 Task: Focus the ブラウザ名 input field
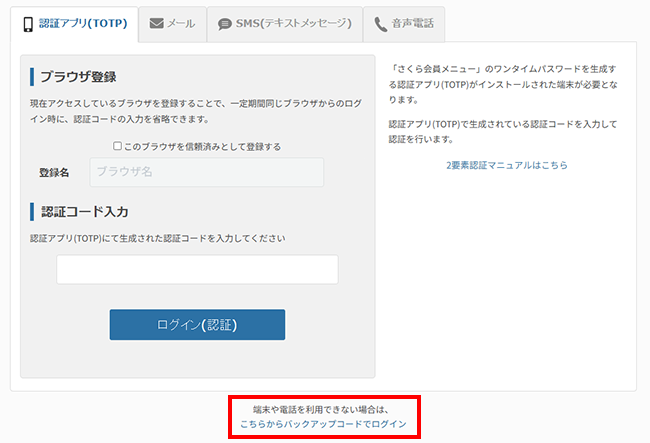(206, 172)
